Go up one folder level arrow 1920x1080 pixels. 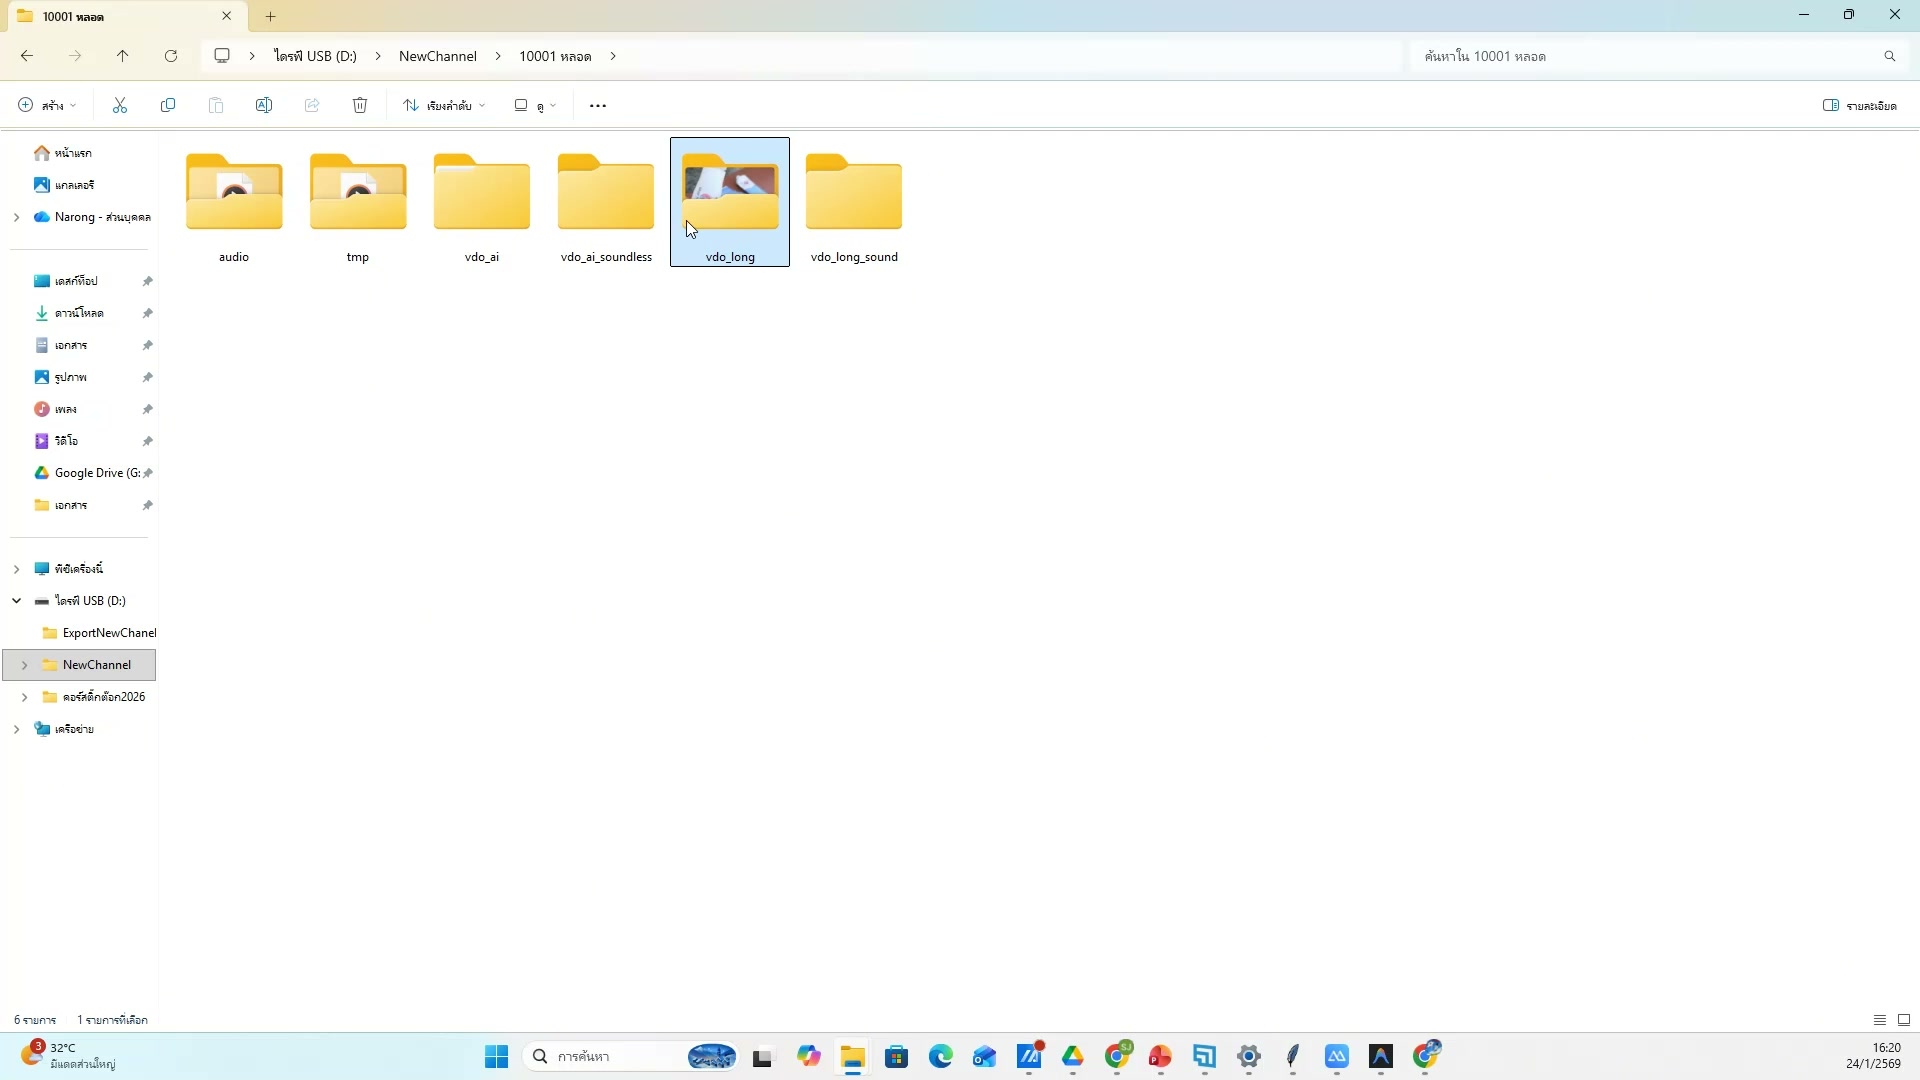(x=123, y=56)
